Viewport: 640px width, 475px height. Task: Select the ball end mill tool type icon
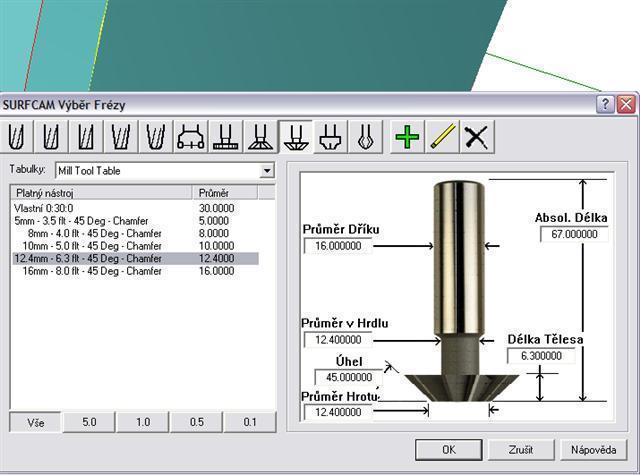click(x=17, y=137)
